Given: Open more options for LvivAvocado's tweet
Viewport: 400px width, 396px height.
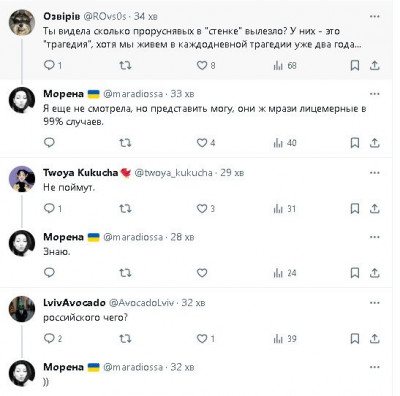Looking at the screenshot, I should [375, 303].
